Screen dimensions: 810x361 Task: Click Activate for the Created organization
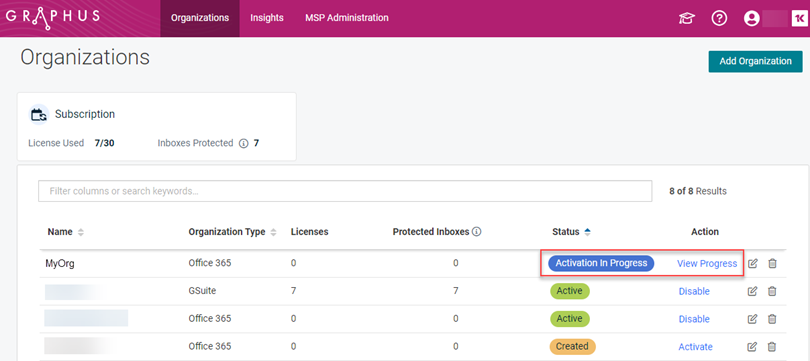click(x=695, y=347)
